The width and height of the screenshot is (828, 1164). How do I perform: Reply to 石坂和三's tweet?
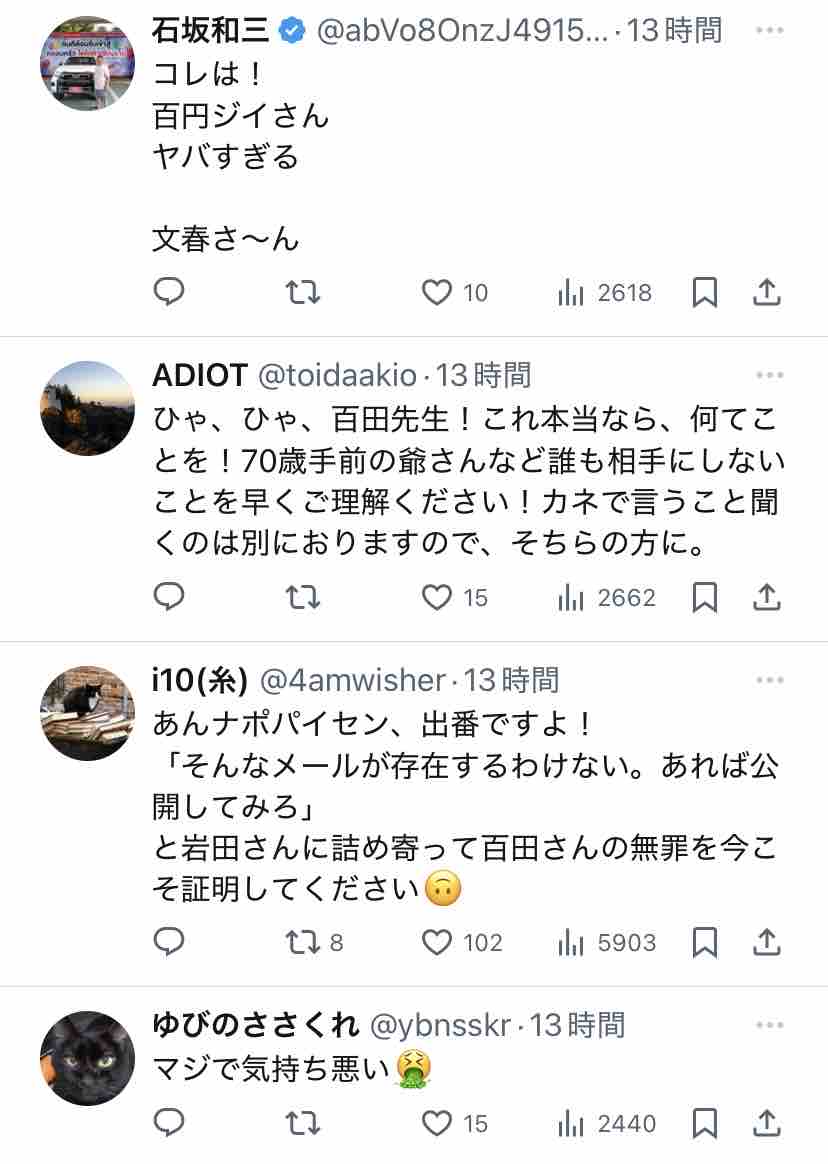169,292
